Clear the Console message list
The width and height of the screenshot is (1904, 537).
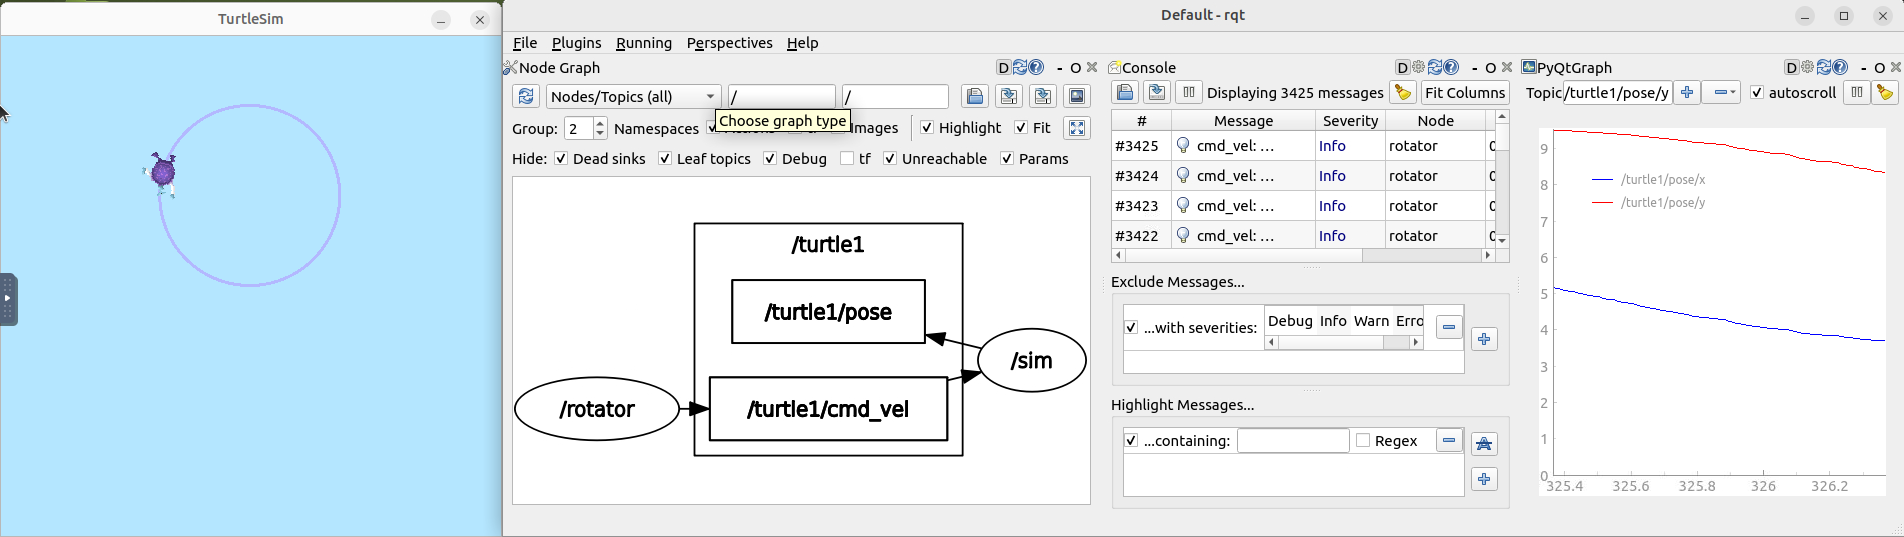point(1403,93)
